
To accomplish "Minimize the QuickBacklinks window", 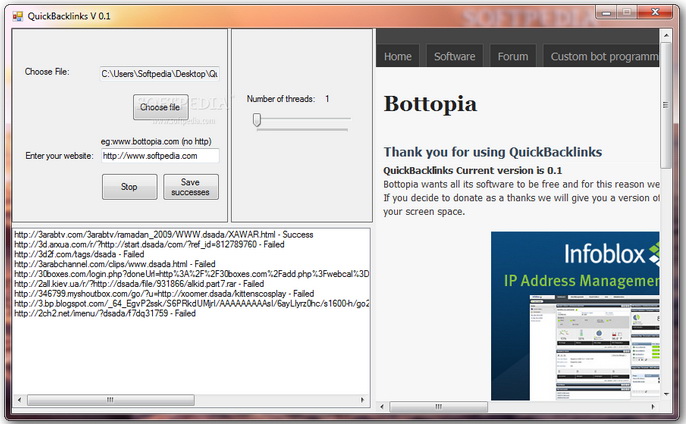I will pyautogui.click(x=606, y=13).
